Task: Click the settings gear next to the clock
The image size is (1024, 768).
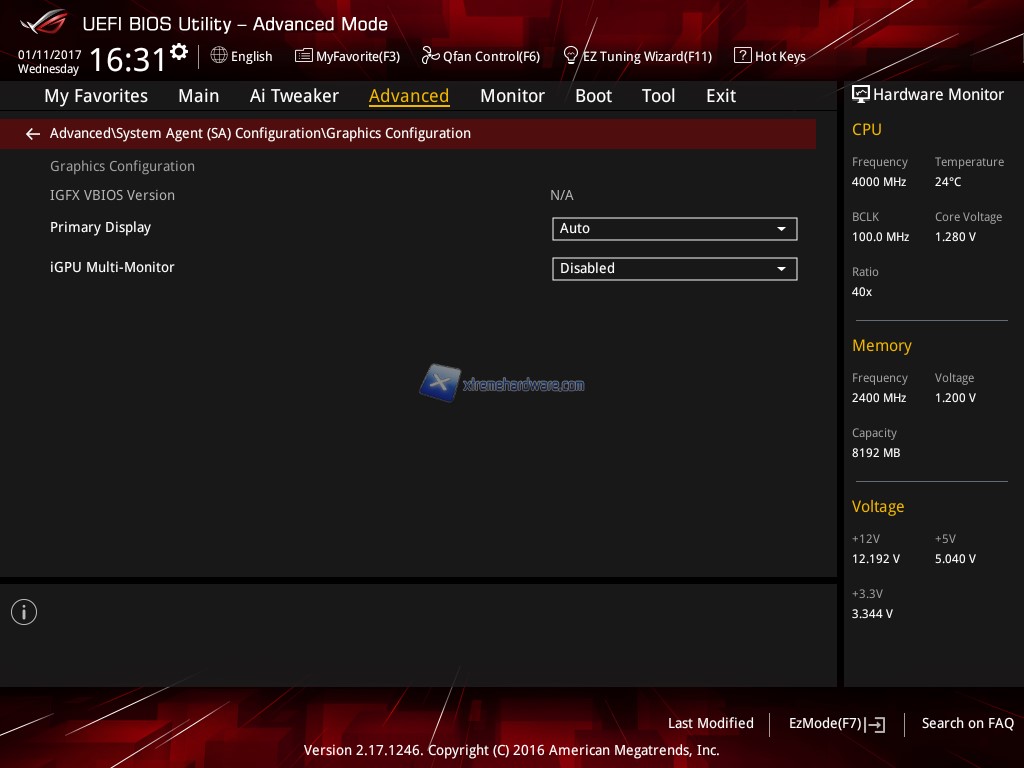Action: point(179,52)
